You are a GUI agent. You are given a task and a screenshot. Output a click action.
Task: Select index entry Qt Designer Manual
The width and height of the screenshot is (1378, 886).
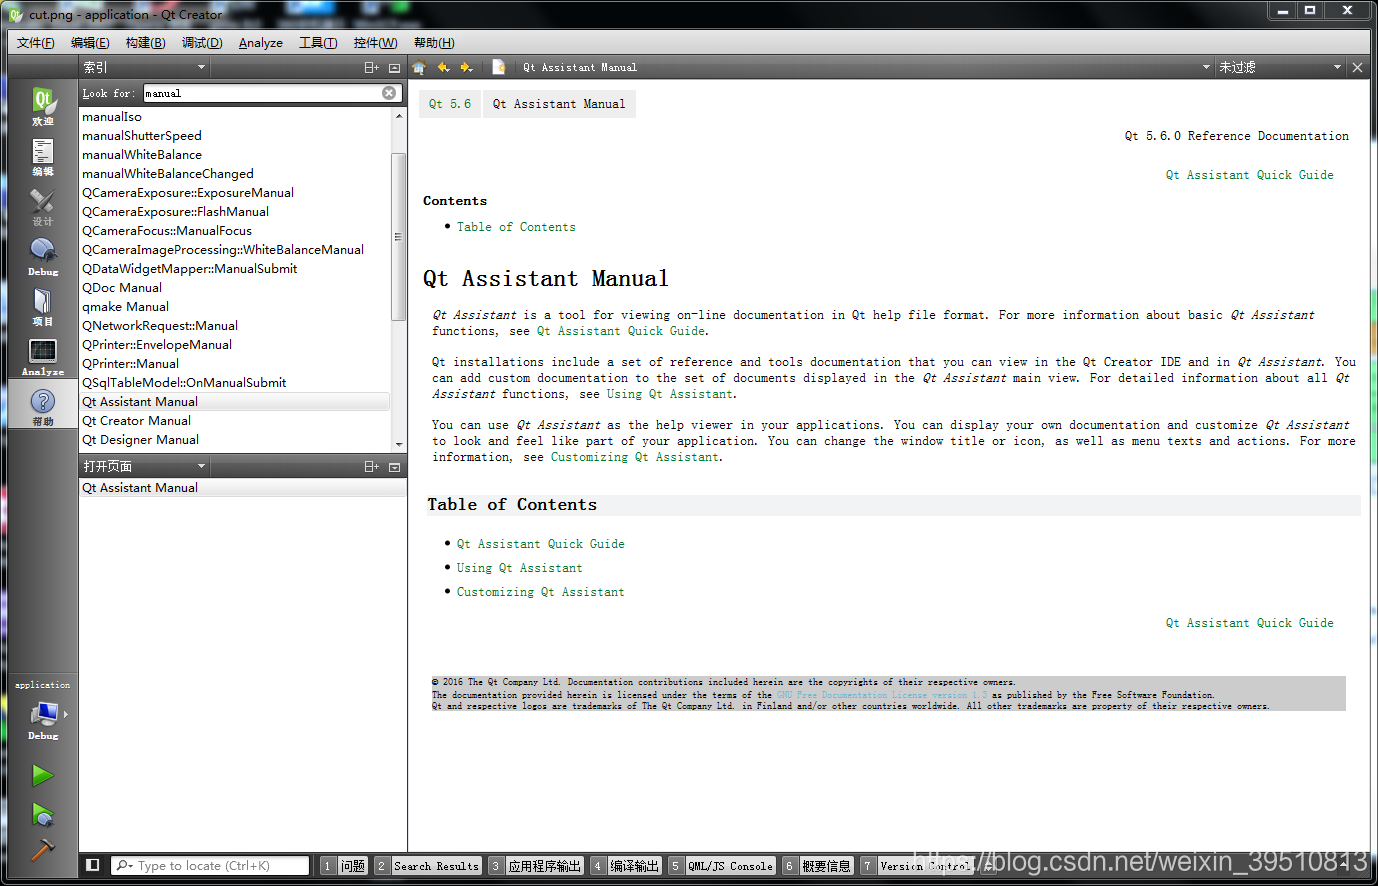(x=140, y=440)
